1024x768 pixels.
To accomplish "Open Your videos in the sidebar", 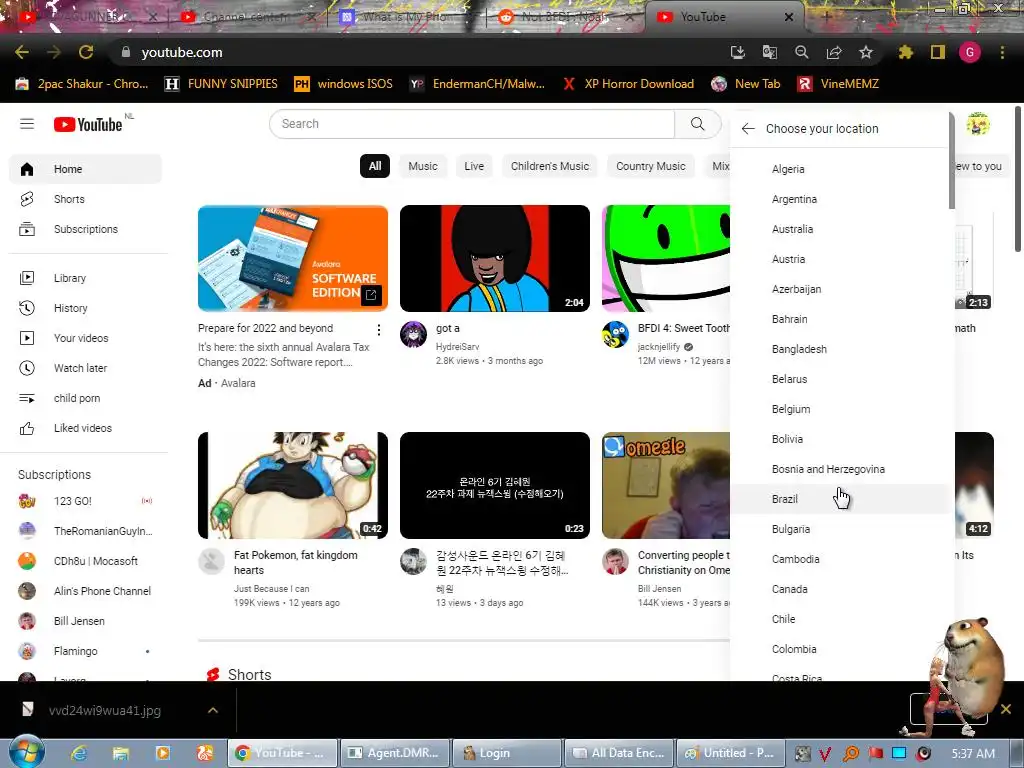I will pyautogui.click(x=86, y=338).
